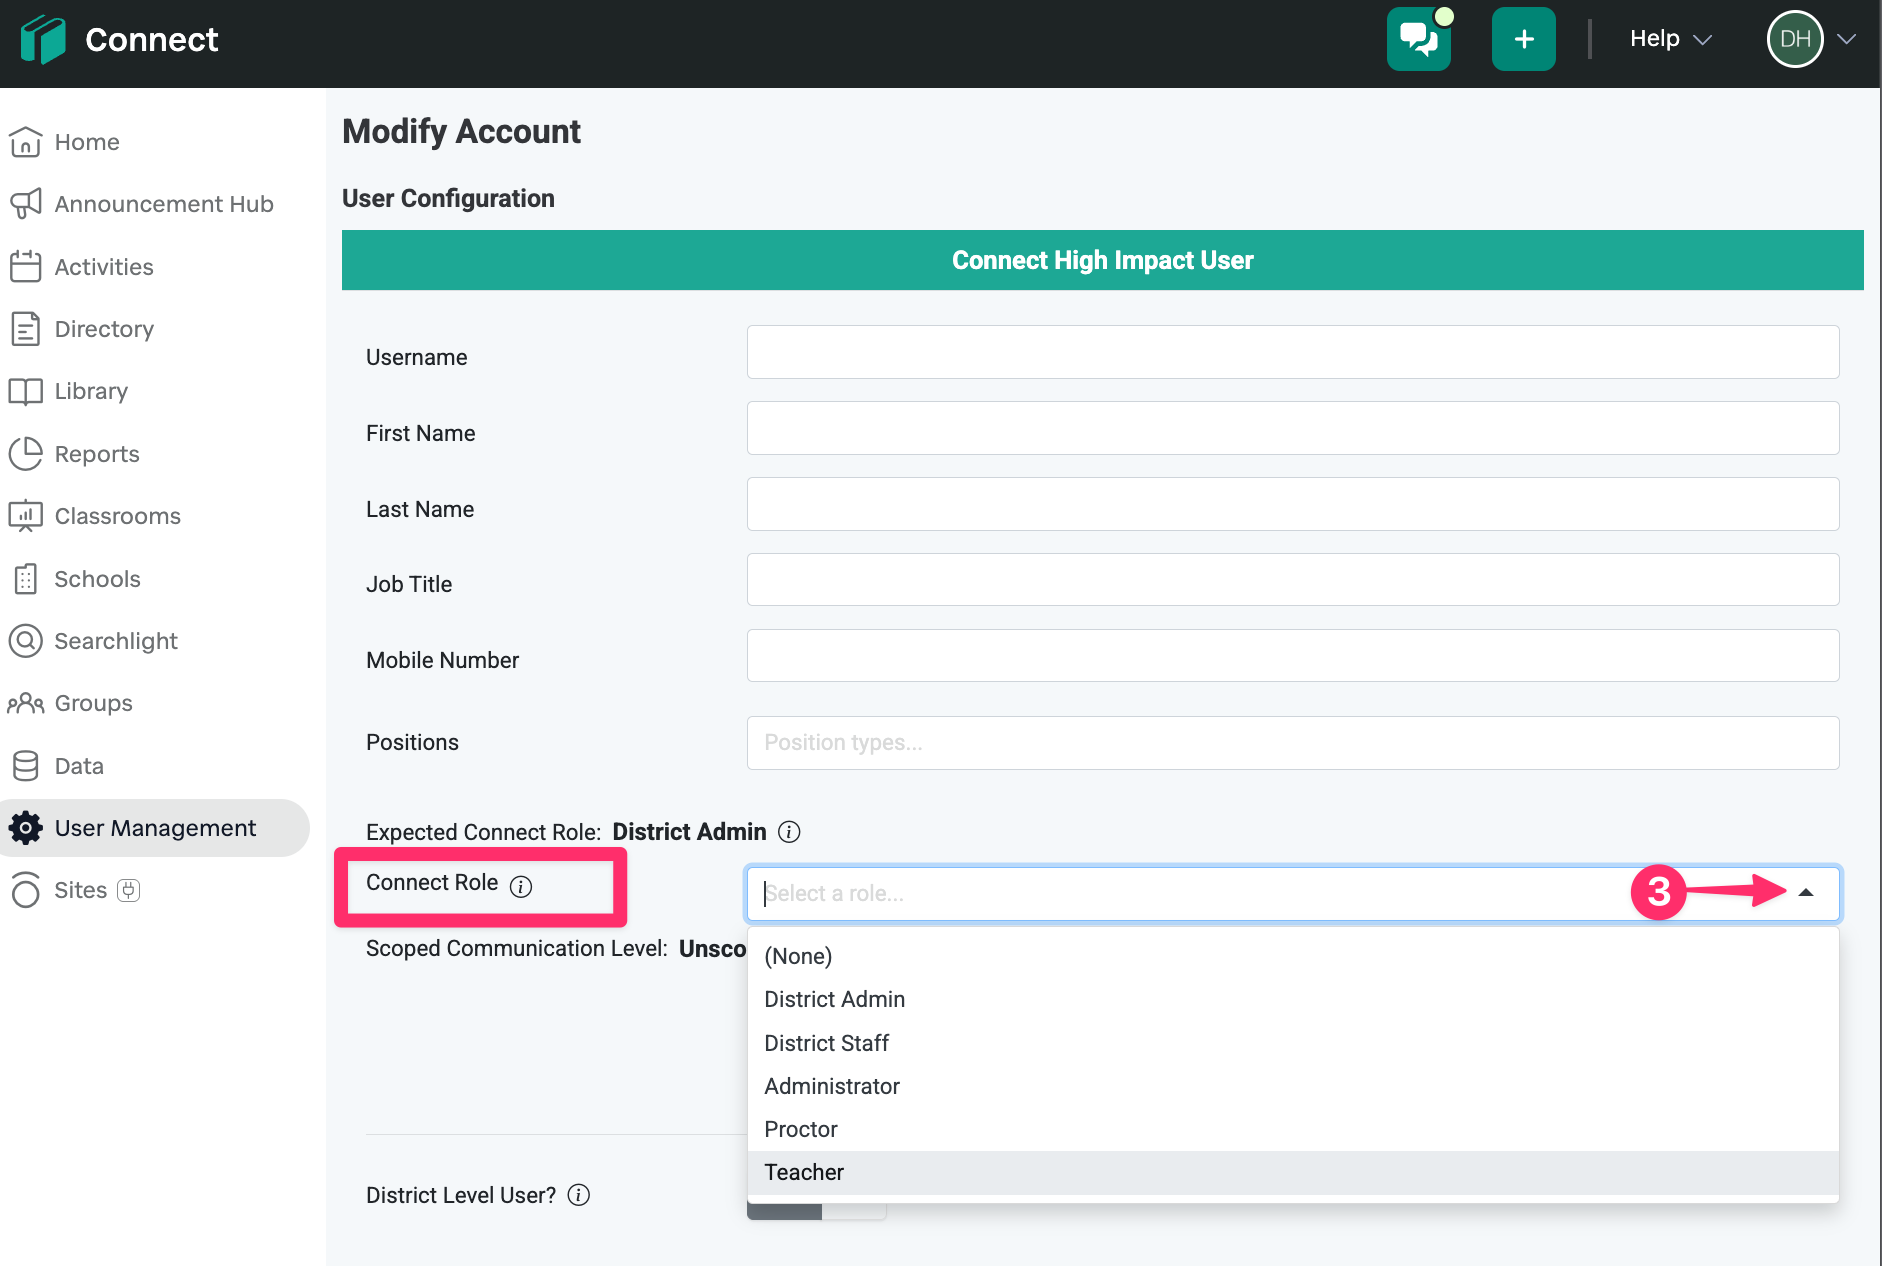Open the Searchlight sidebar item
The width and height of the screenshot is (1882, 1266).
click(115, 641)
